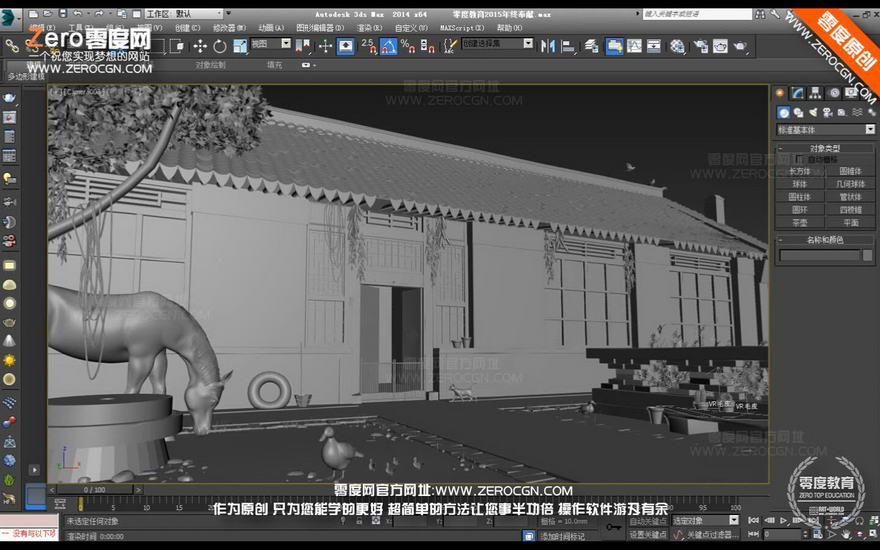The width and height of the screenshot is (880, 550).
Task: Click the Mirror tool icon
Action: tap(548, 46)
